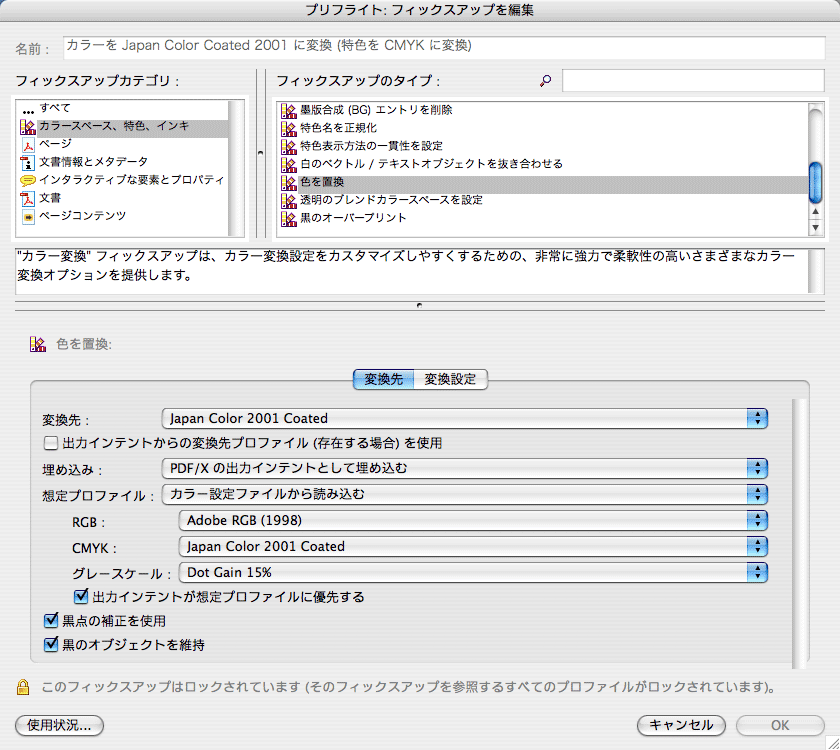Uncheck 黒のオブジェクトを維持 checkbox
The height and width of the screenshot is (750, 840).
[52, 645]
